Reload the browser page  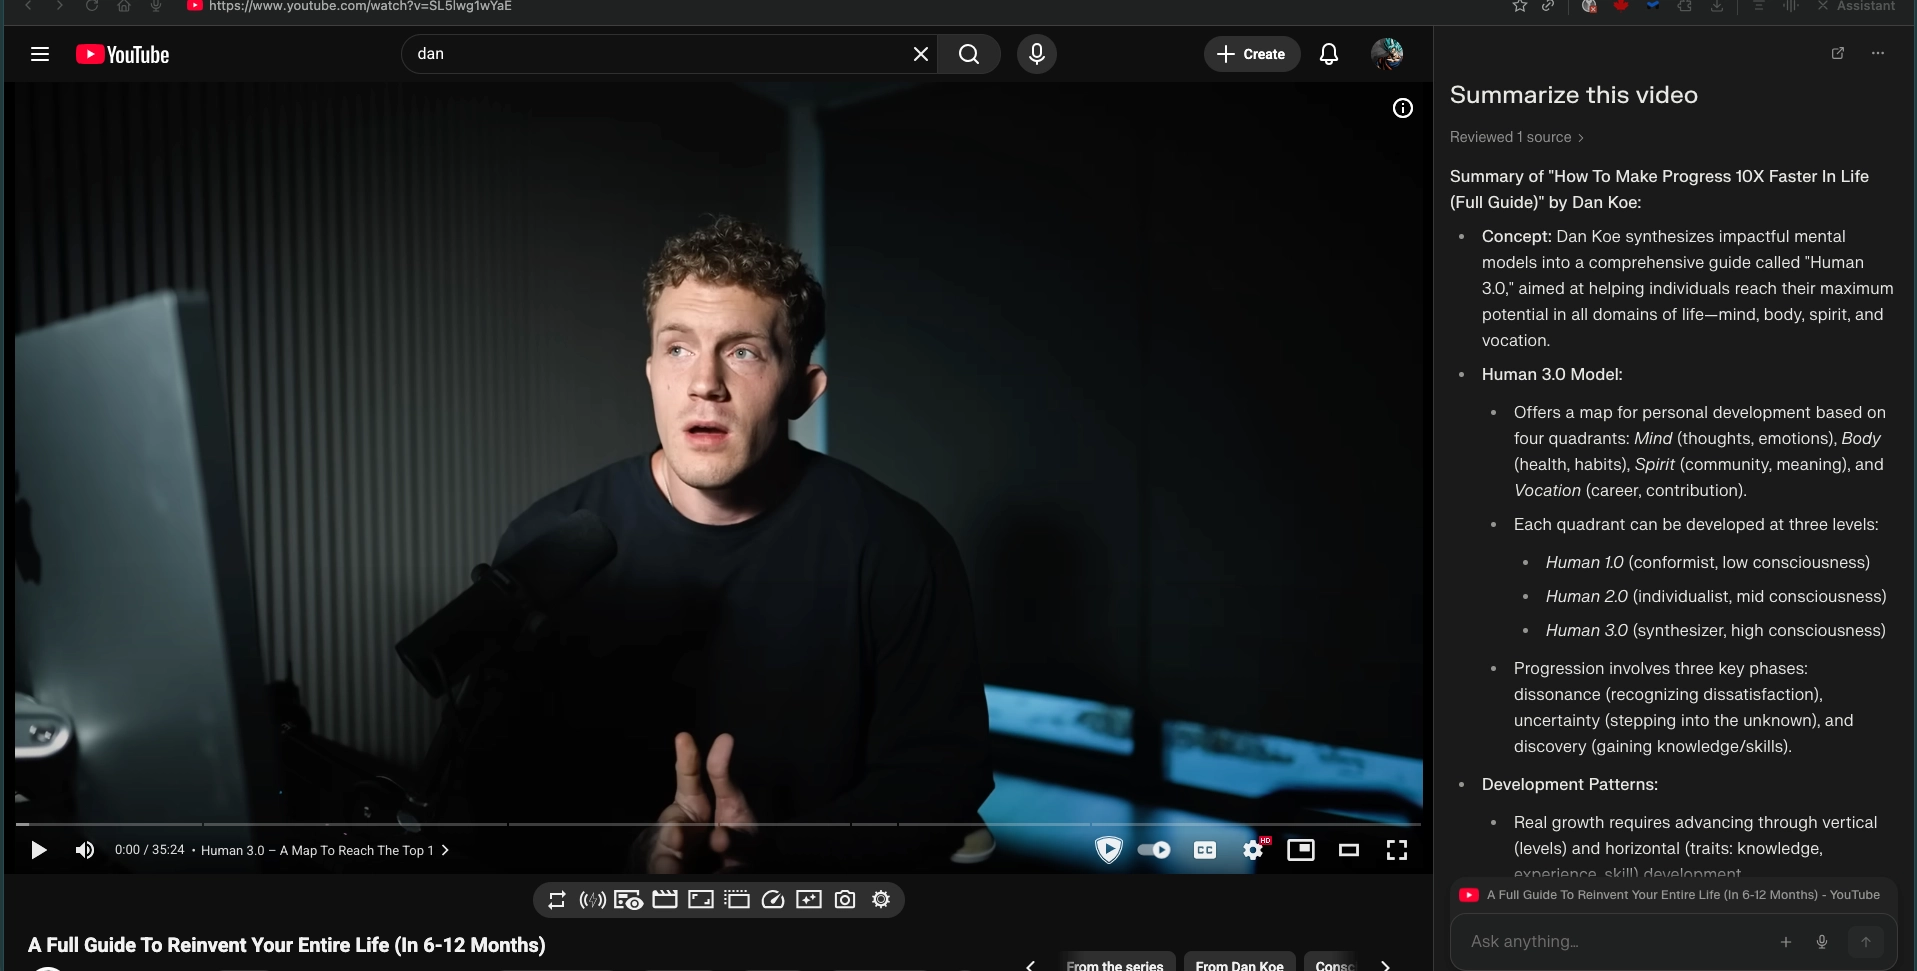click(x=92, y=6)
